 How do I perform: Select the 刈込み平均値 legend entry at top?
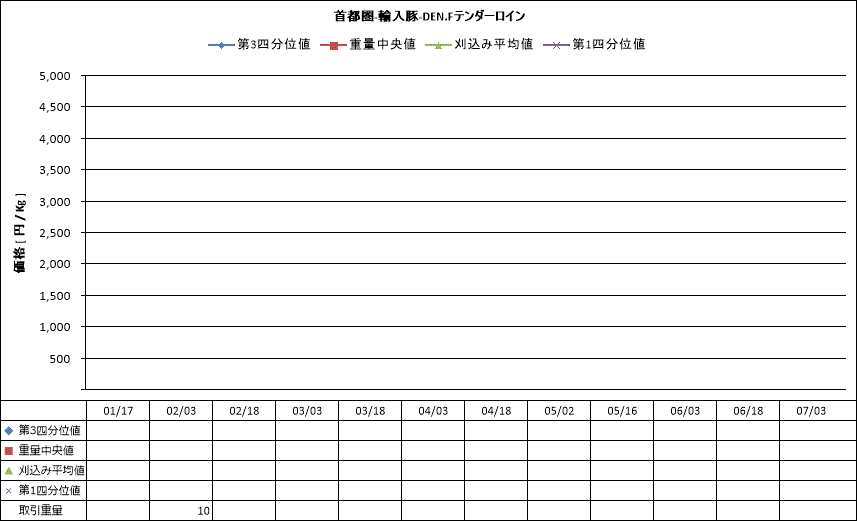pyautogui.click(x=479, y=44)
